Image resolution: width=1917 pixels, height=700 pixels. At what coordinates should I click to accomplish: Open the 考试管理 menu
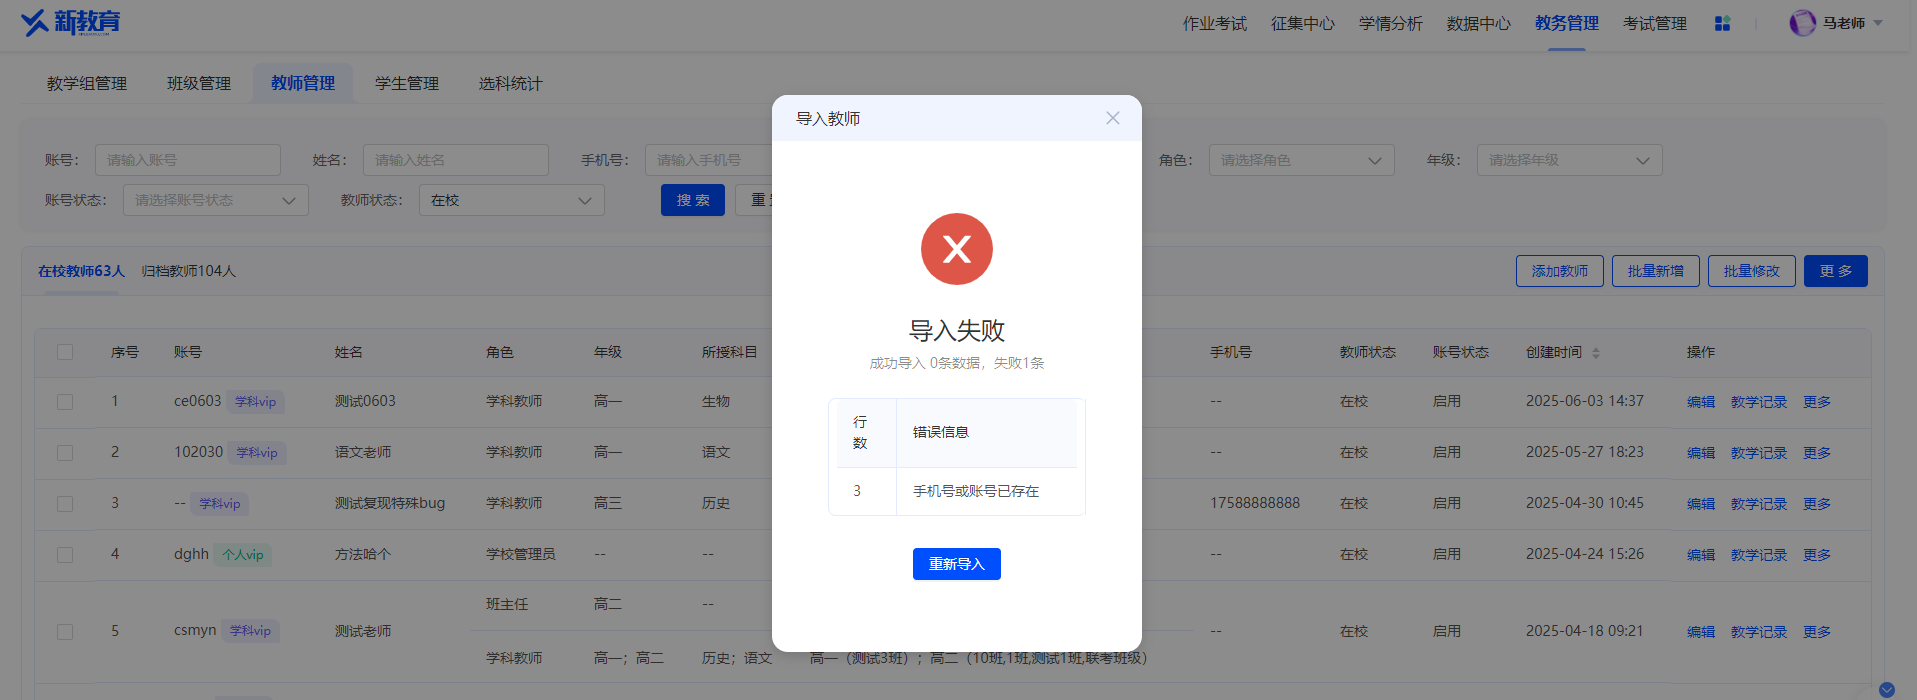pyautogui.click(x=1654, y=23)
